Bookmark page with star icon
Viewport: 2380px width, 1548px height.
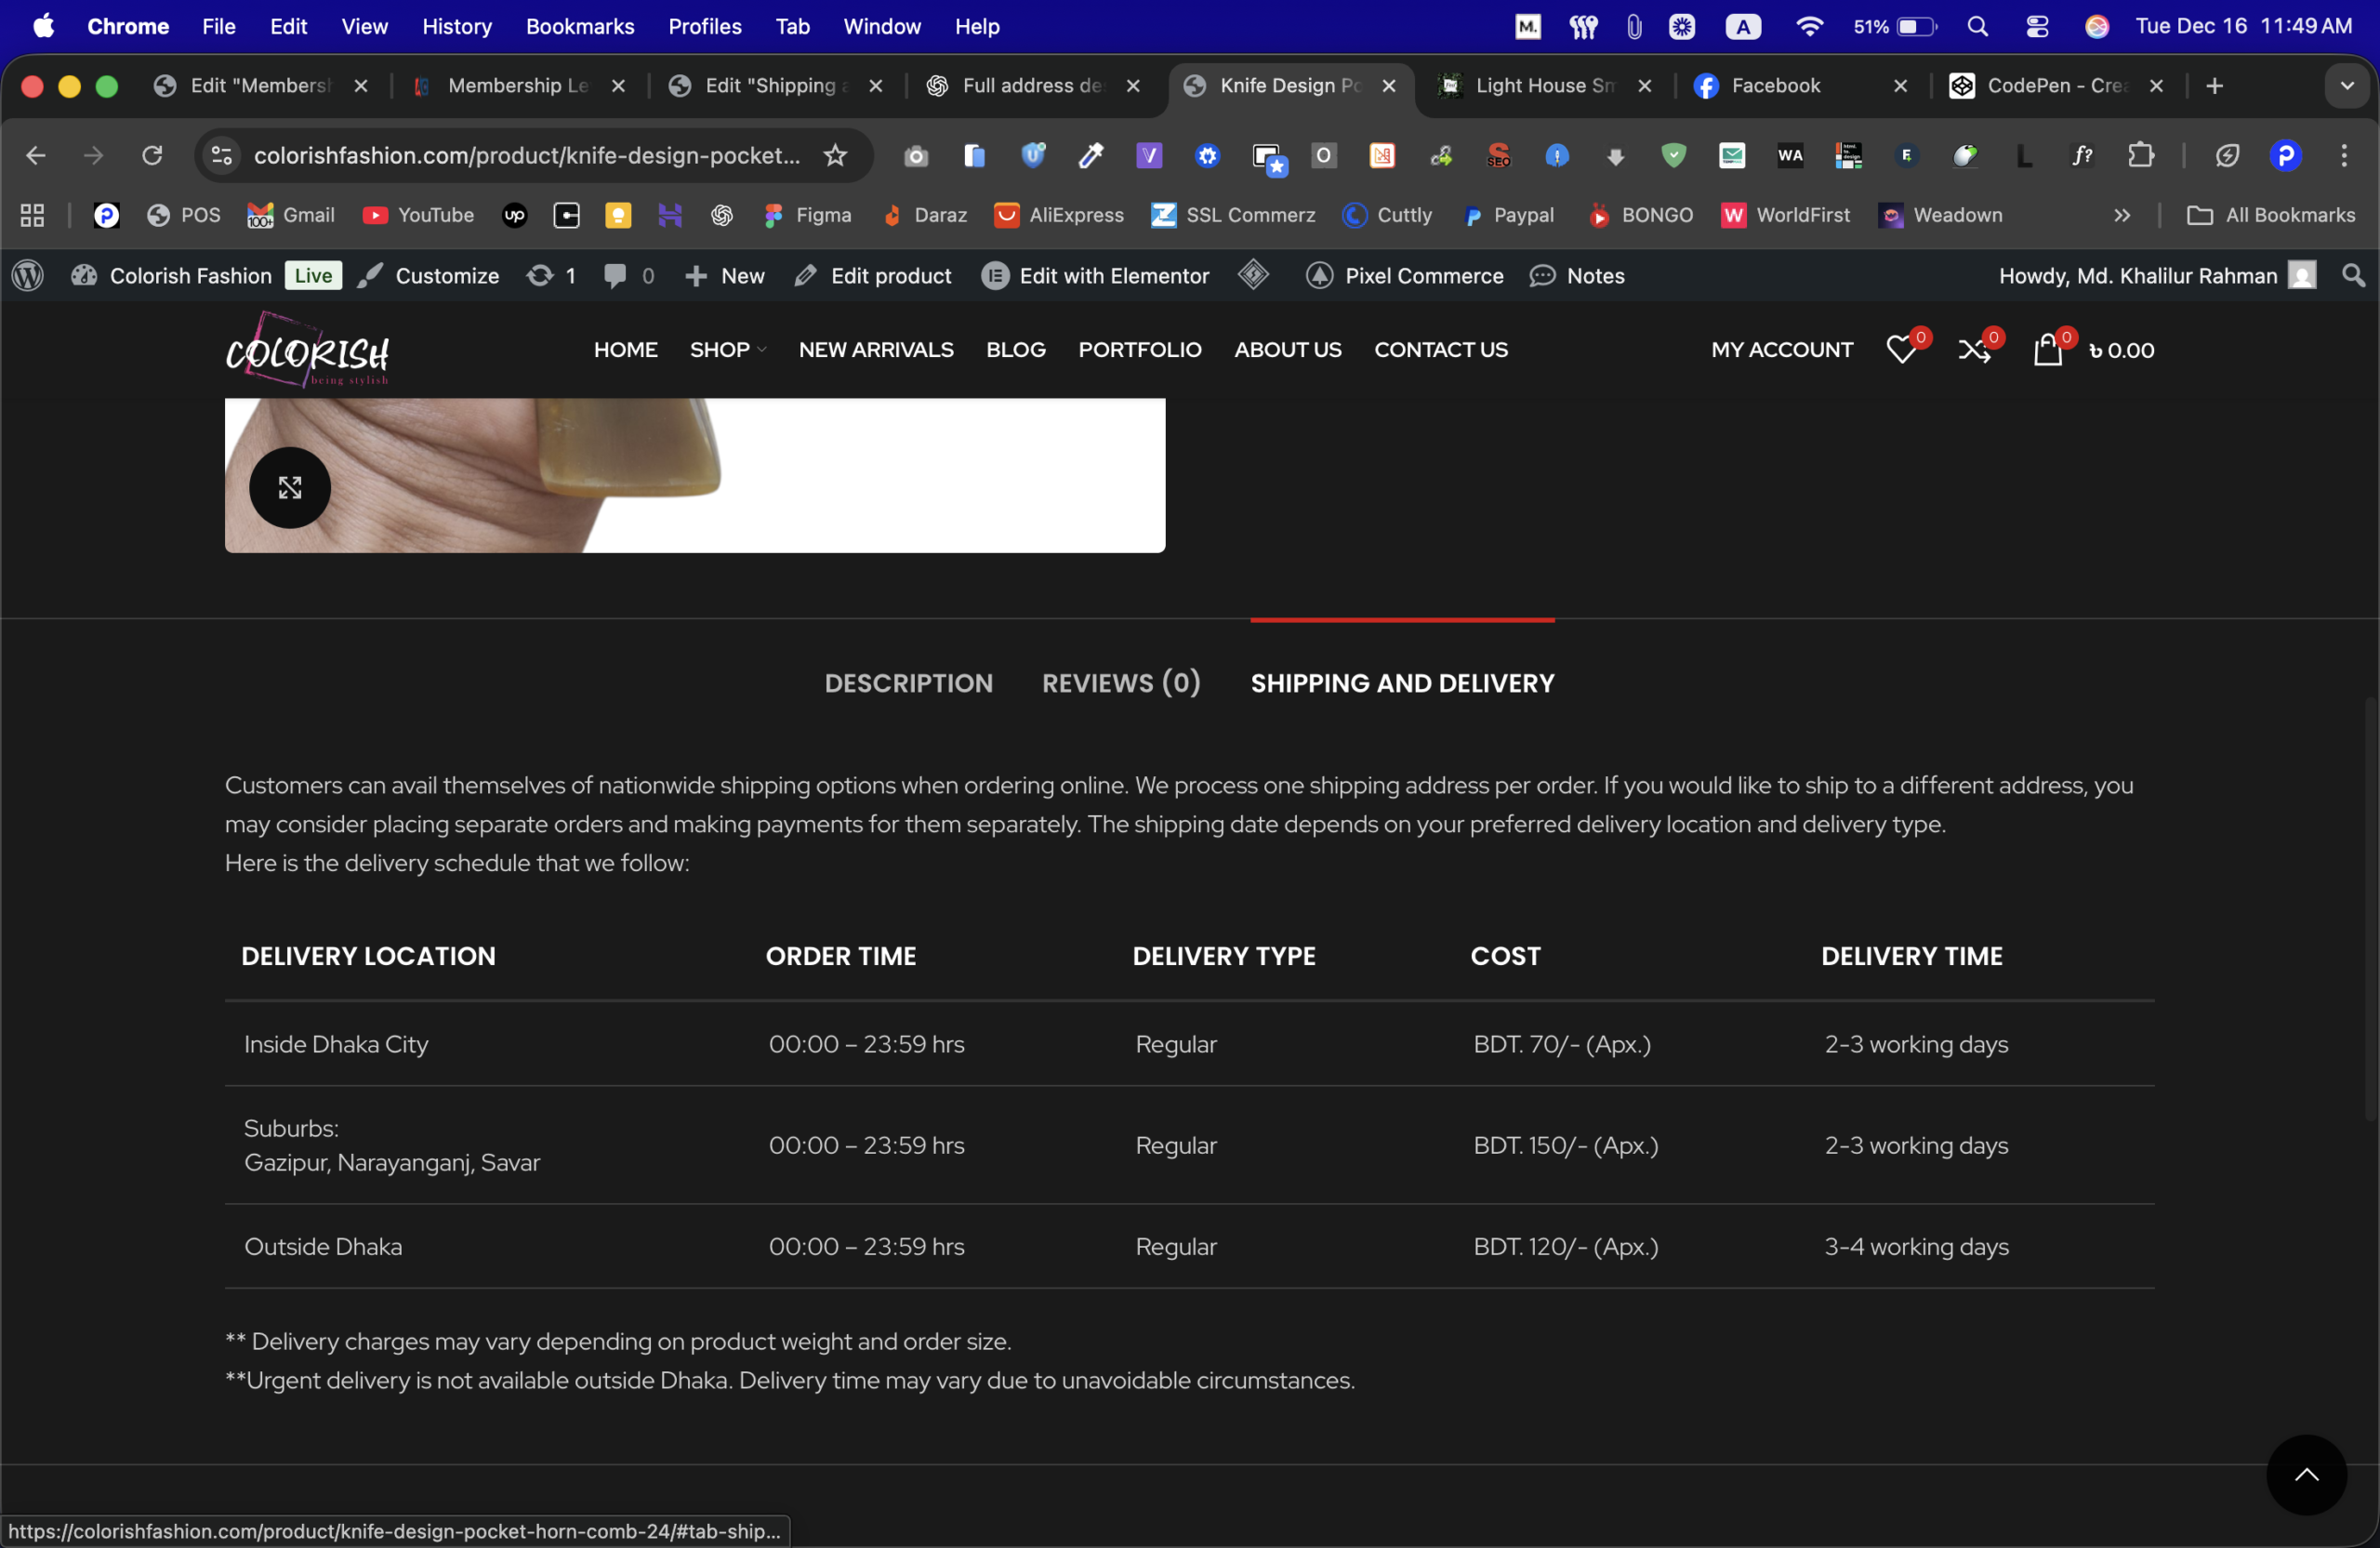pos(835,155)
